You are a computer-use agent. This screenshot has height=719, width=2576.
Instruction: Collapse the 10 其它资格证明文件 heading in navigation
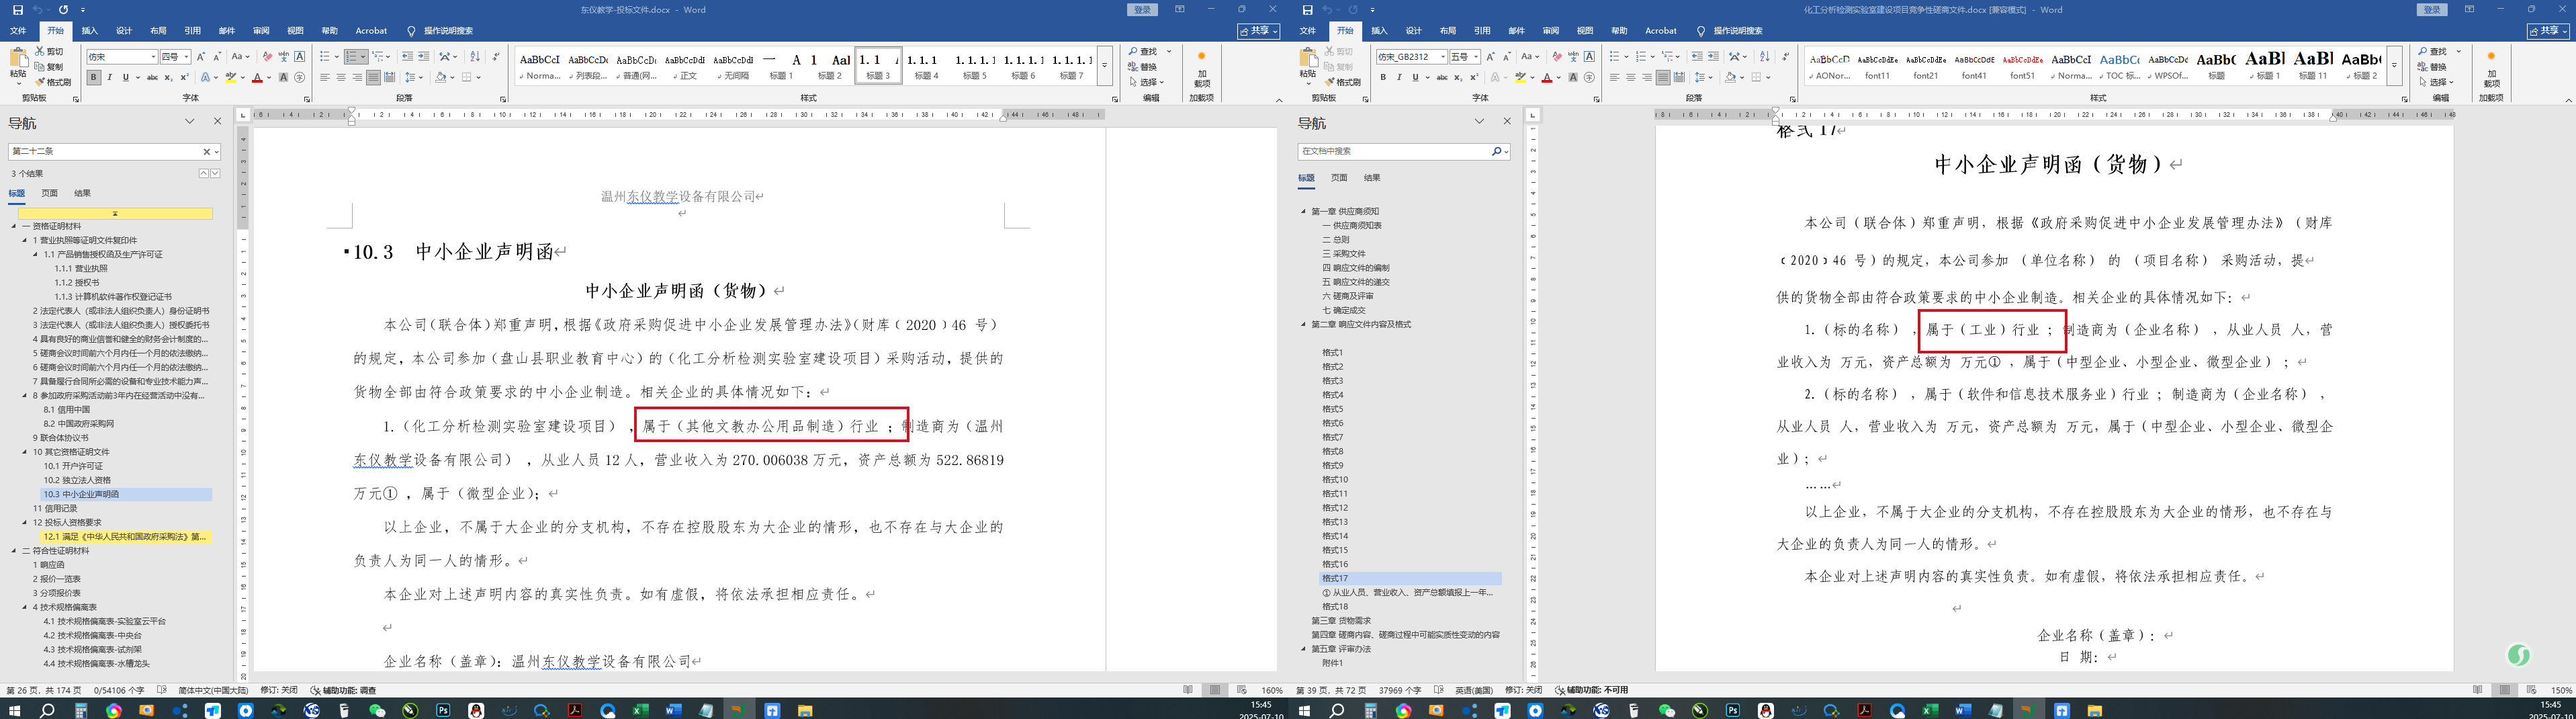tap(25, 452)
